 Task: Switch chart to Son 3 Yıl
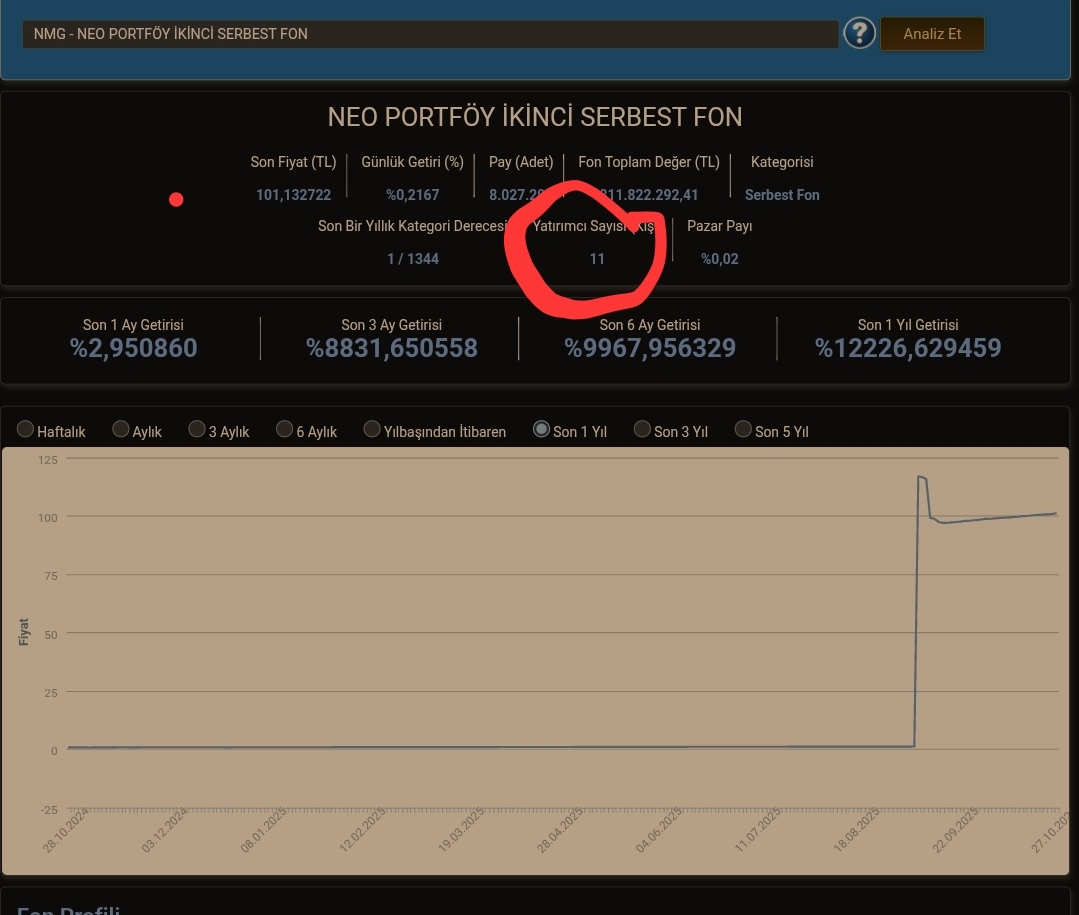(x=642, y=429)
